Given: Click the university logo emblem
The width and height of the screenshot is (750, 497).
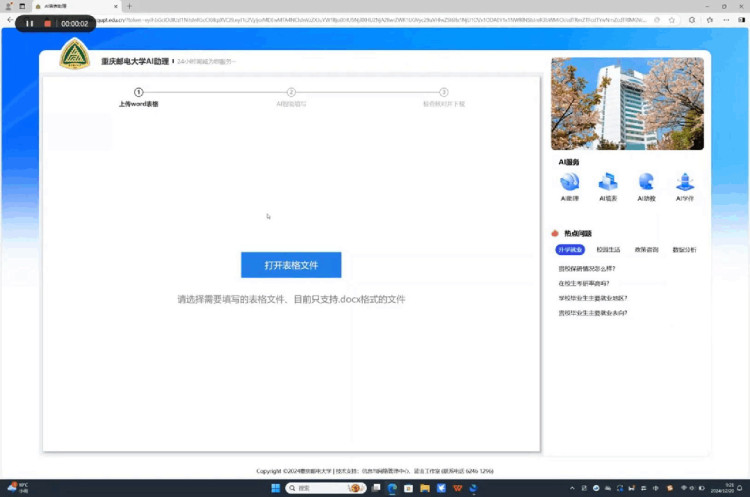Looking at the screenshot, I should click(x=74, y=56).
